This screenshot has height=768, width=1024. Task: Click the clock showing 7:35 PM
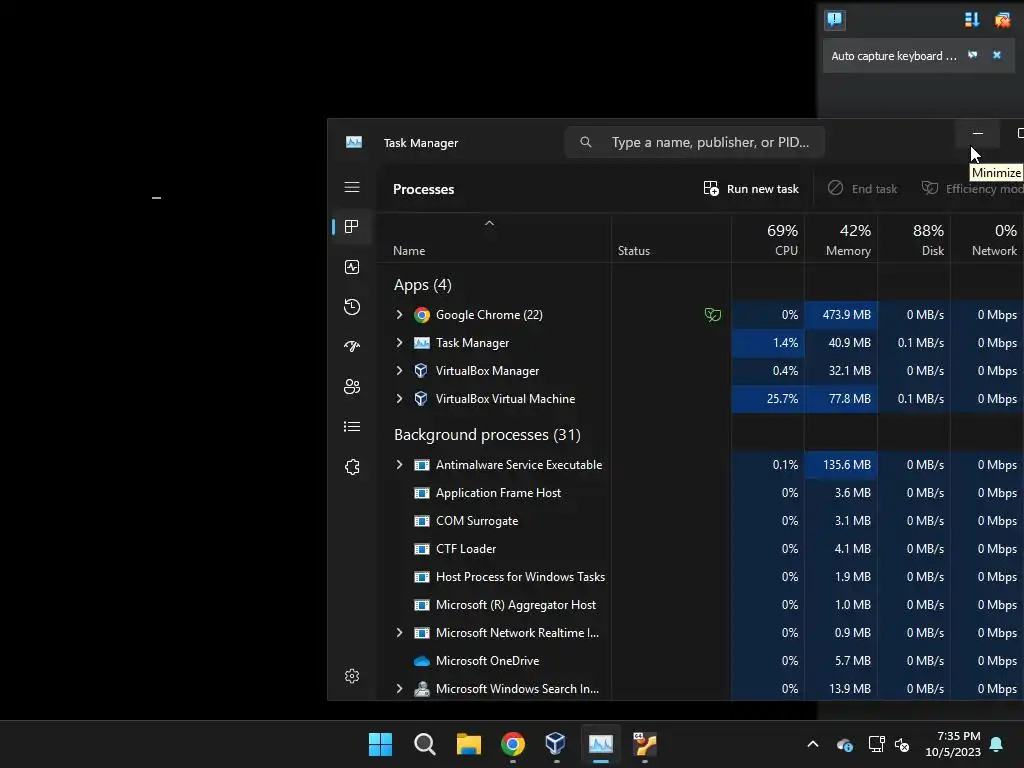click(958, 736)
